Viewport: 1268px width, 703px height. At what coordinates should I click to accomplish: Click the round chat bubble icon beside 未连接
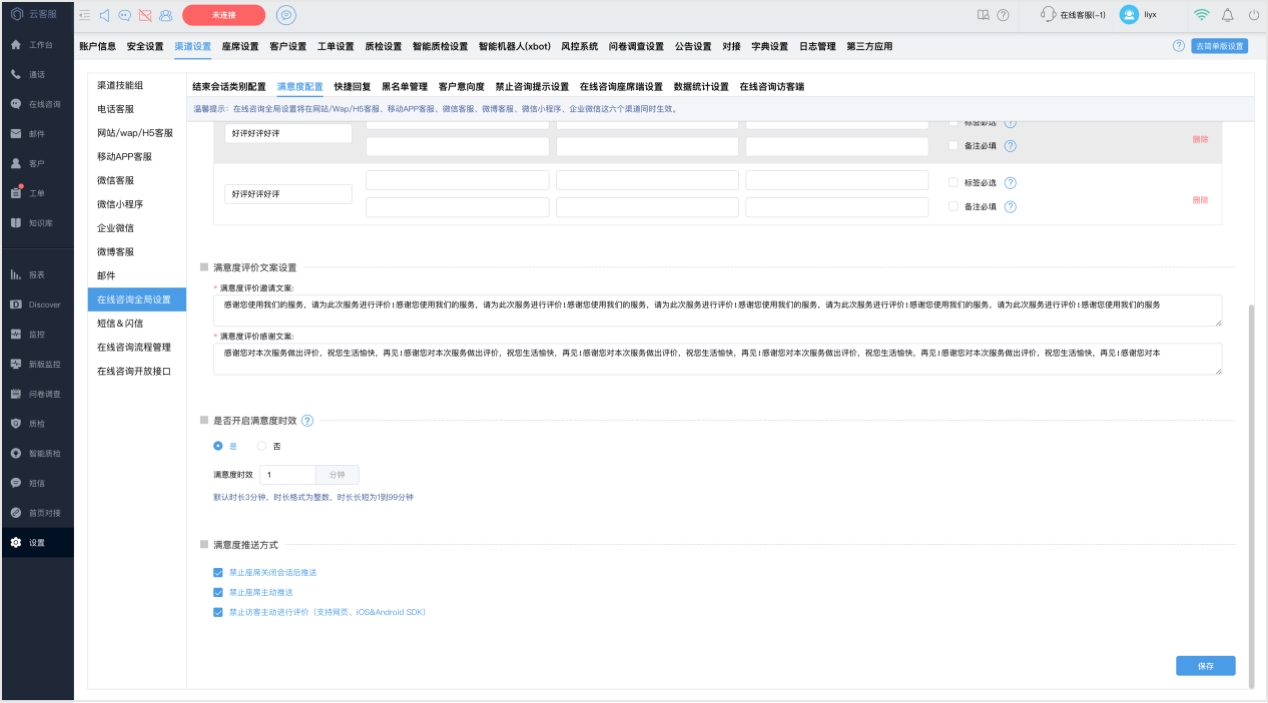[286, 15]
